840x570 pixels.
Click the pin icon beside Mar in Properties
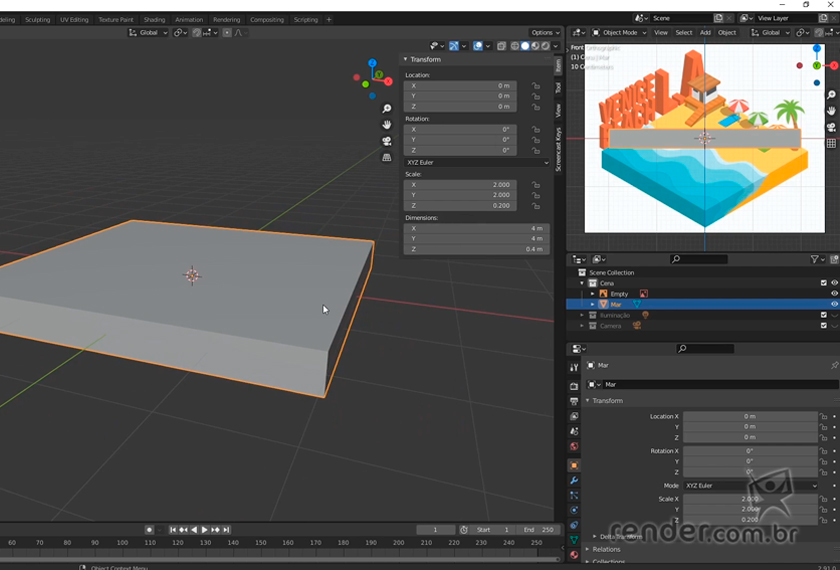point(834,366)
